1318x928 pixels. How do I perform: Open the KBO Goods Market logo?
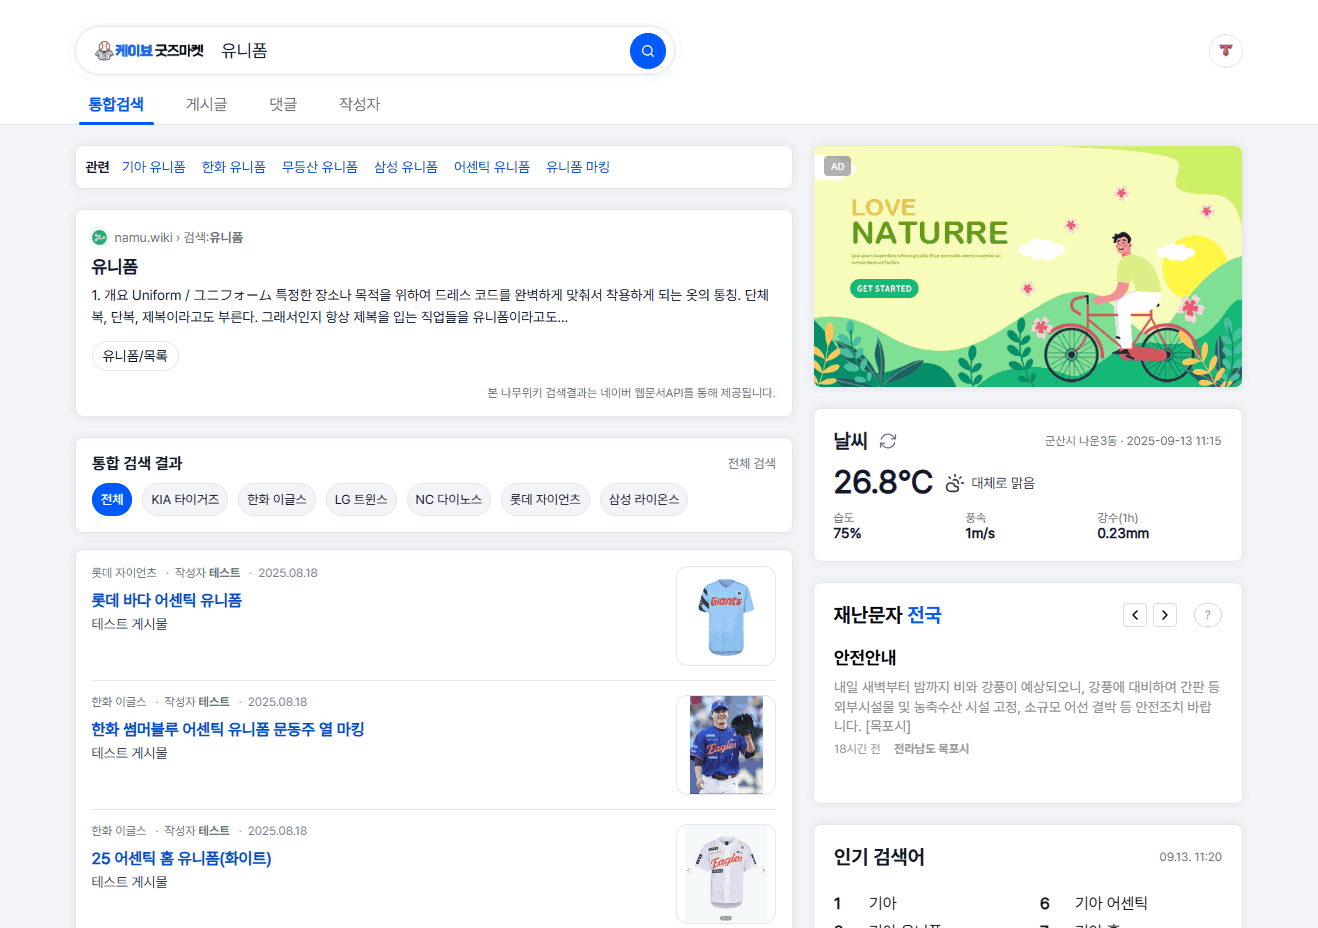(149, 51)
